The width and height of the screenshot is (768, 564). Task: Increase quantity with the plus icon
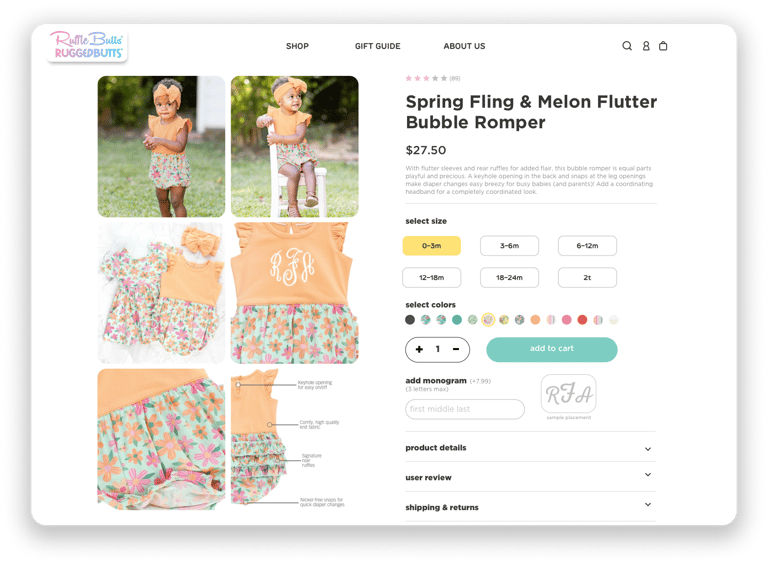419,349
